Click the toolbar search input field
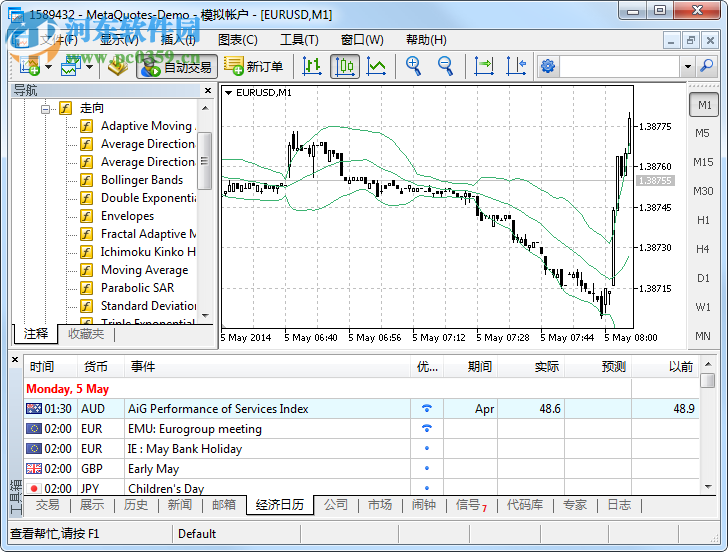 click(x=620, y=66)
